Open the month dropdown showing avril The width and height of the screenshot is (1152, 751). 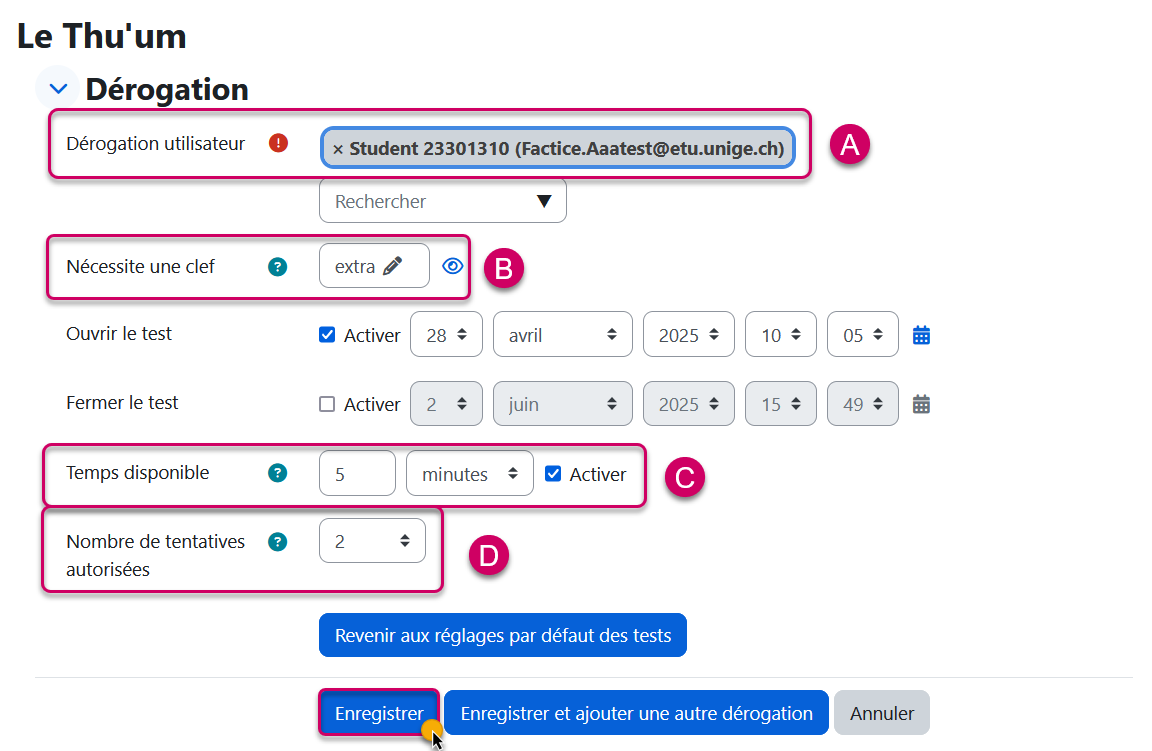click(562, 335)
